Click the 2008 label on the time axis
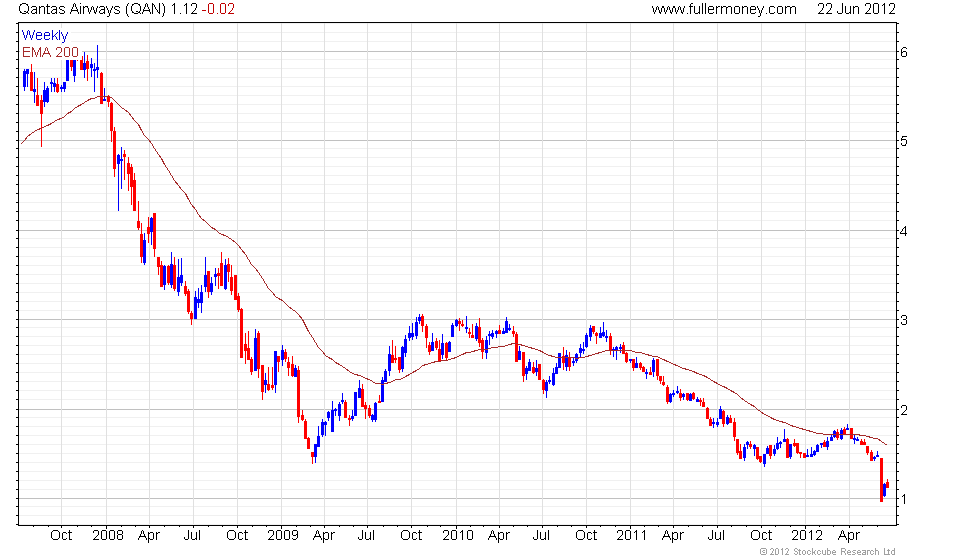This screenshot has width=980, height=560. (108, 536)
